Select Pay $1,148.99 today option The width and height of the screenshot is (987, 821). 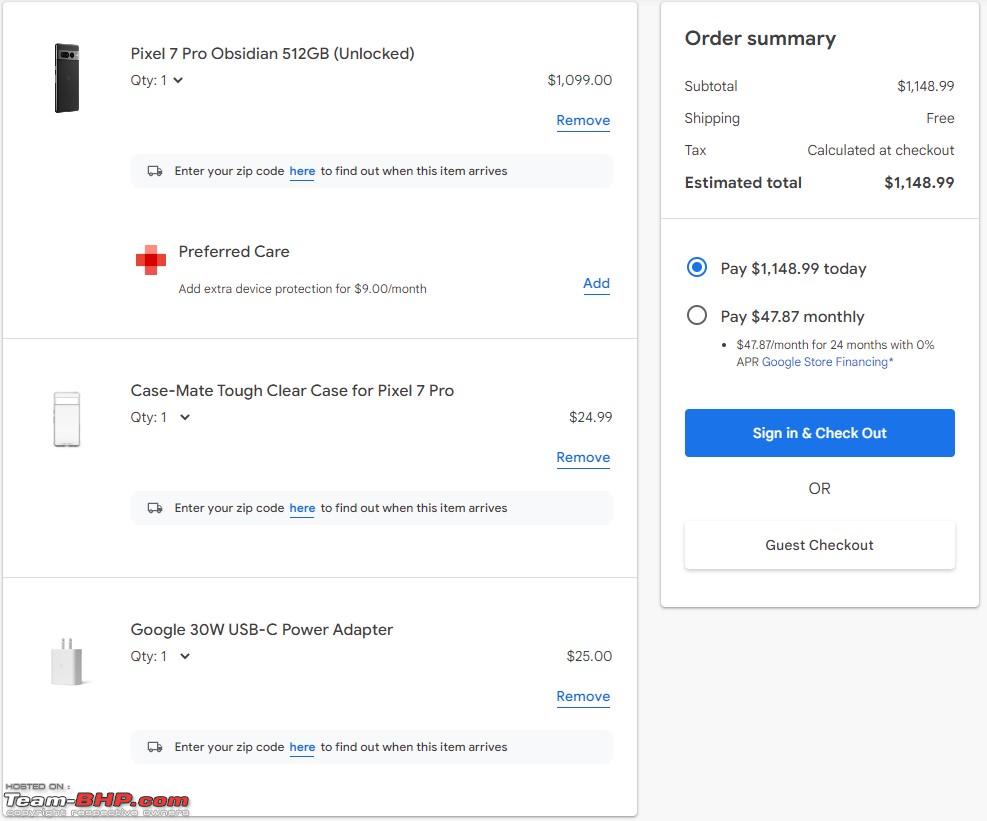[x=697, y=268]
